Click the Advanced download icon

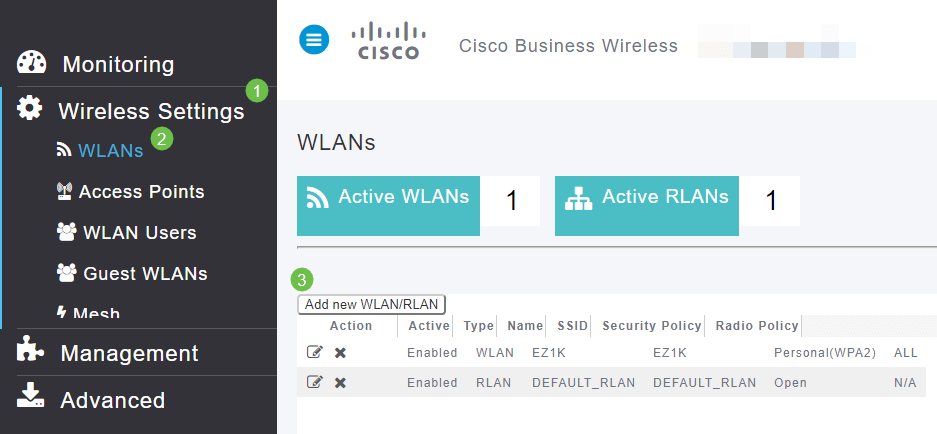[x=31, y=397]
